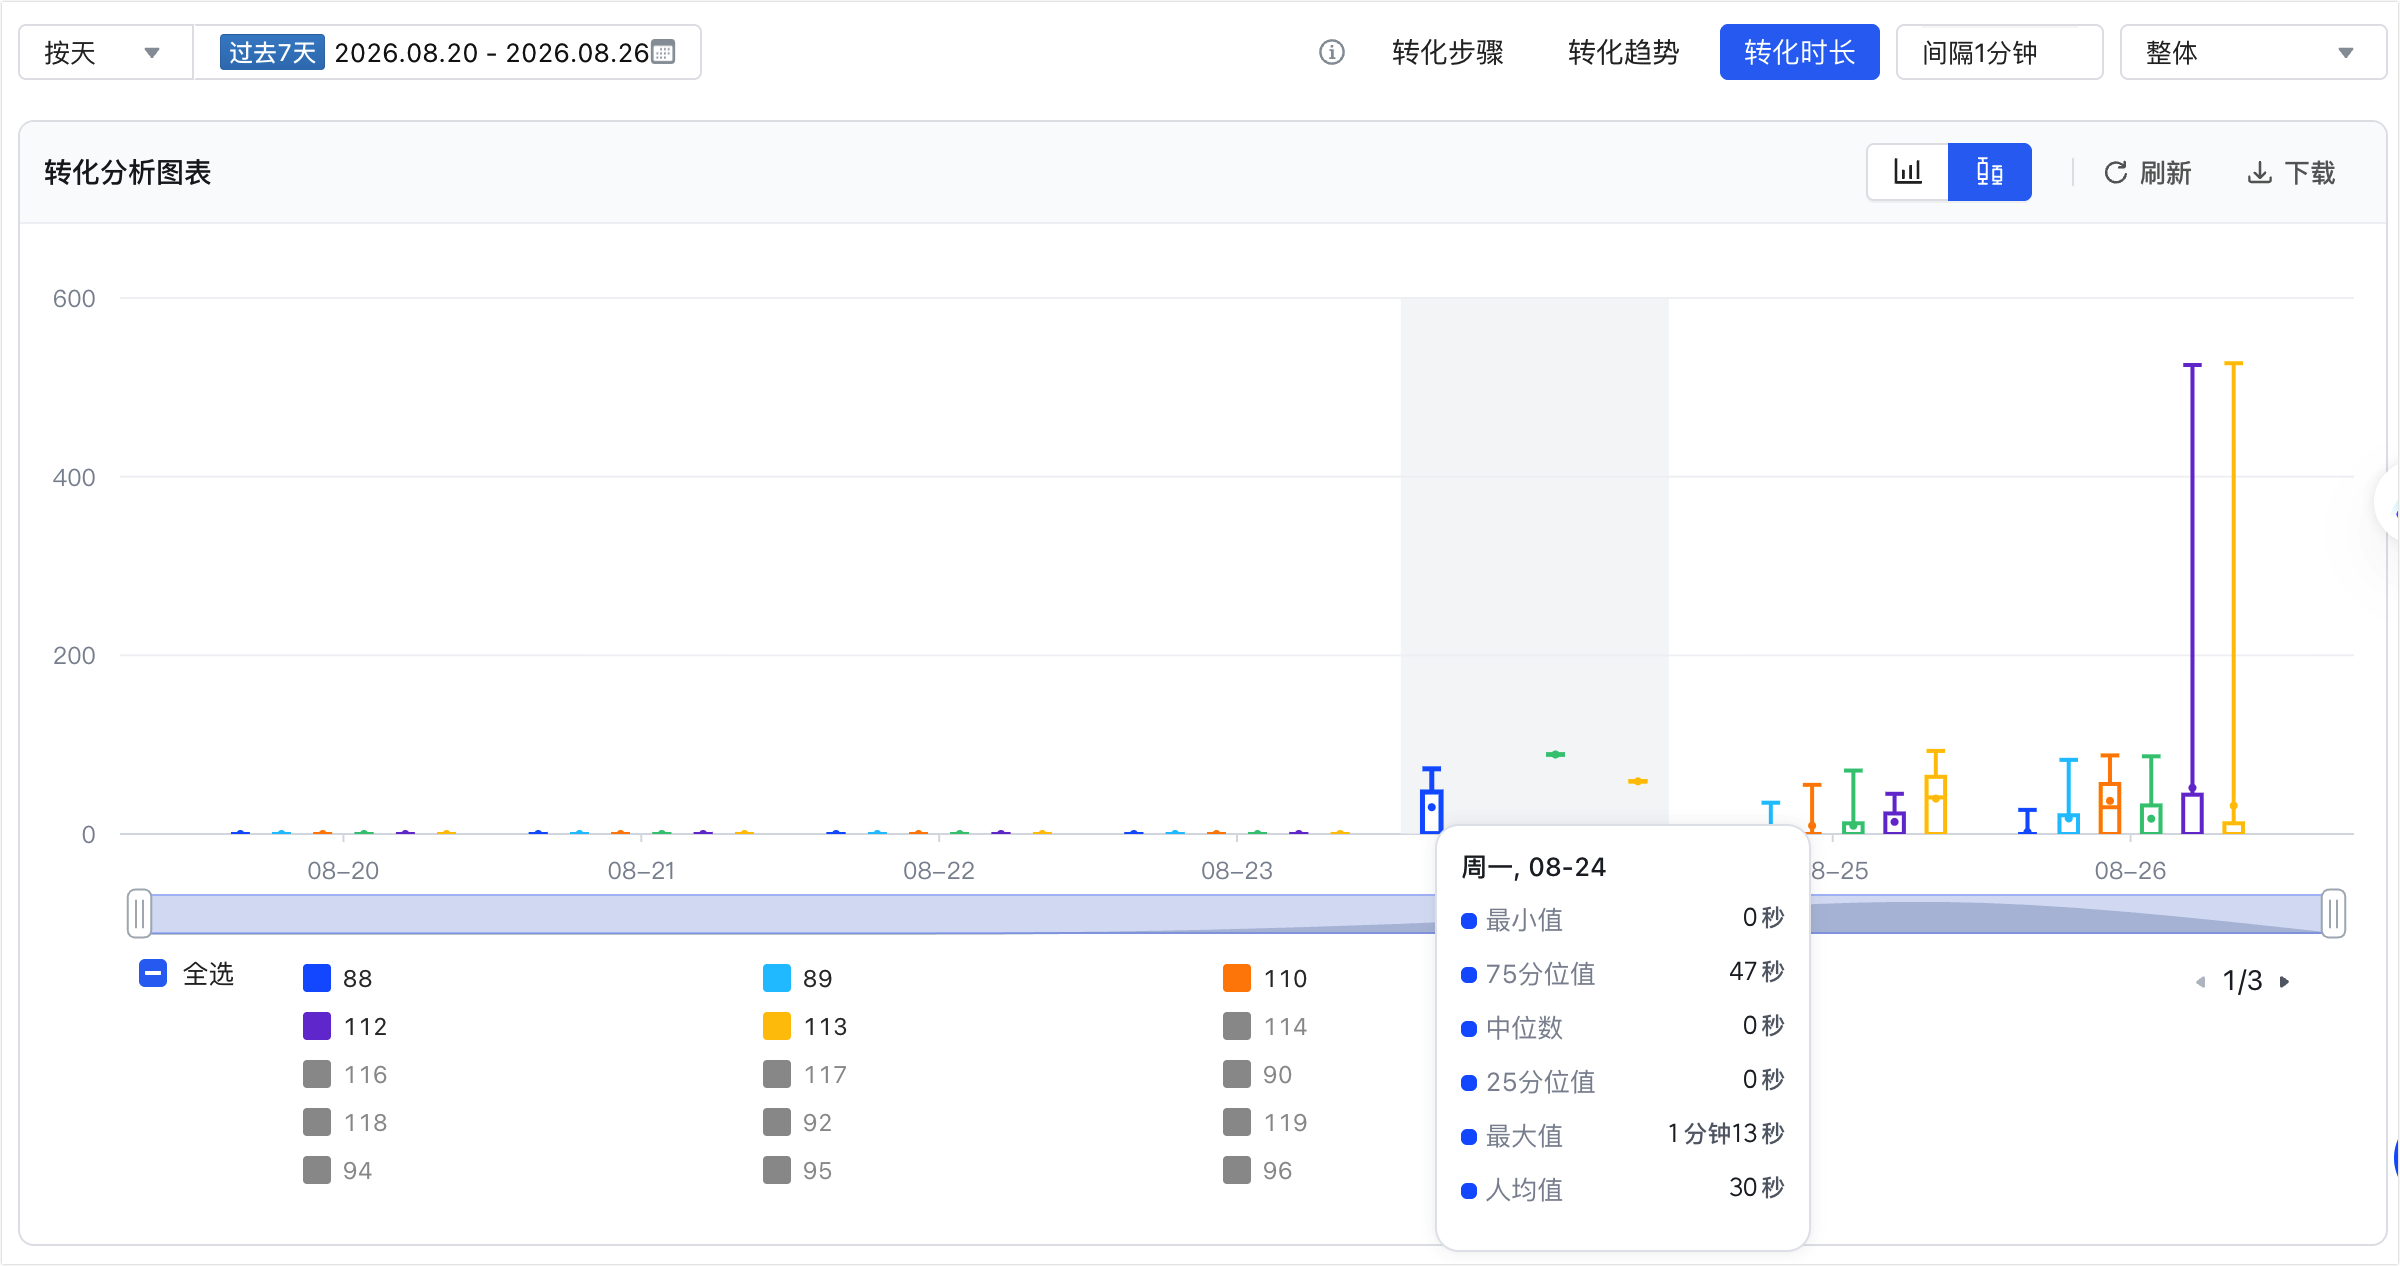Click the 08-20 axis label
Viewport: 2400px width, 1266px height.
(343, 871)
